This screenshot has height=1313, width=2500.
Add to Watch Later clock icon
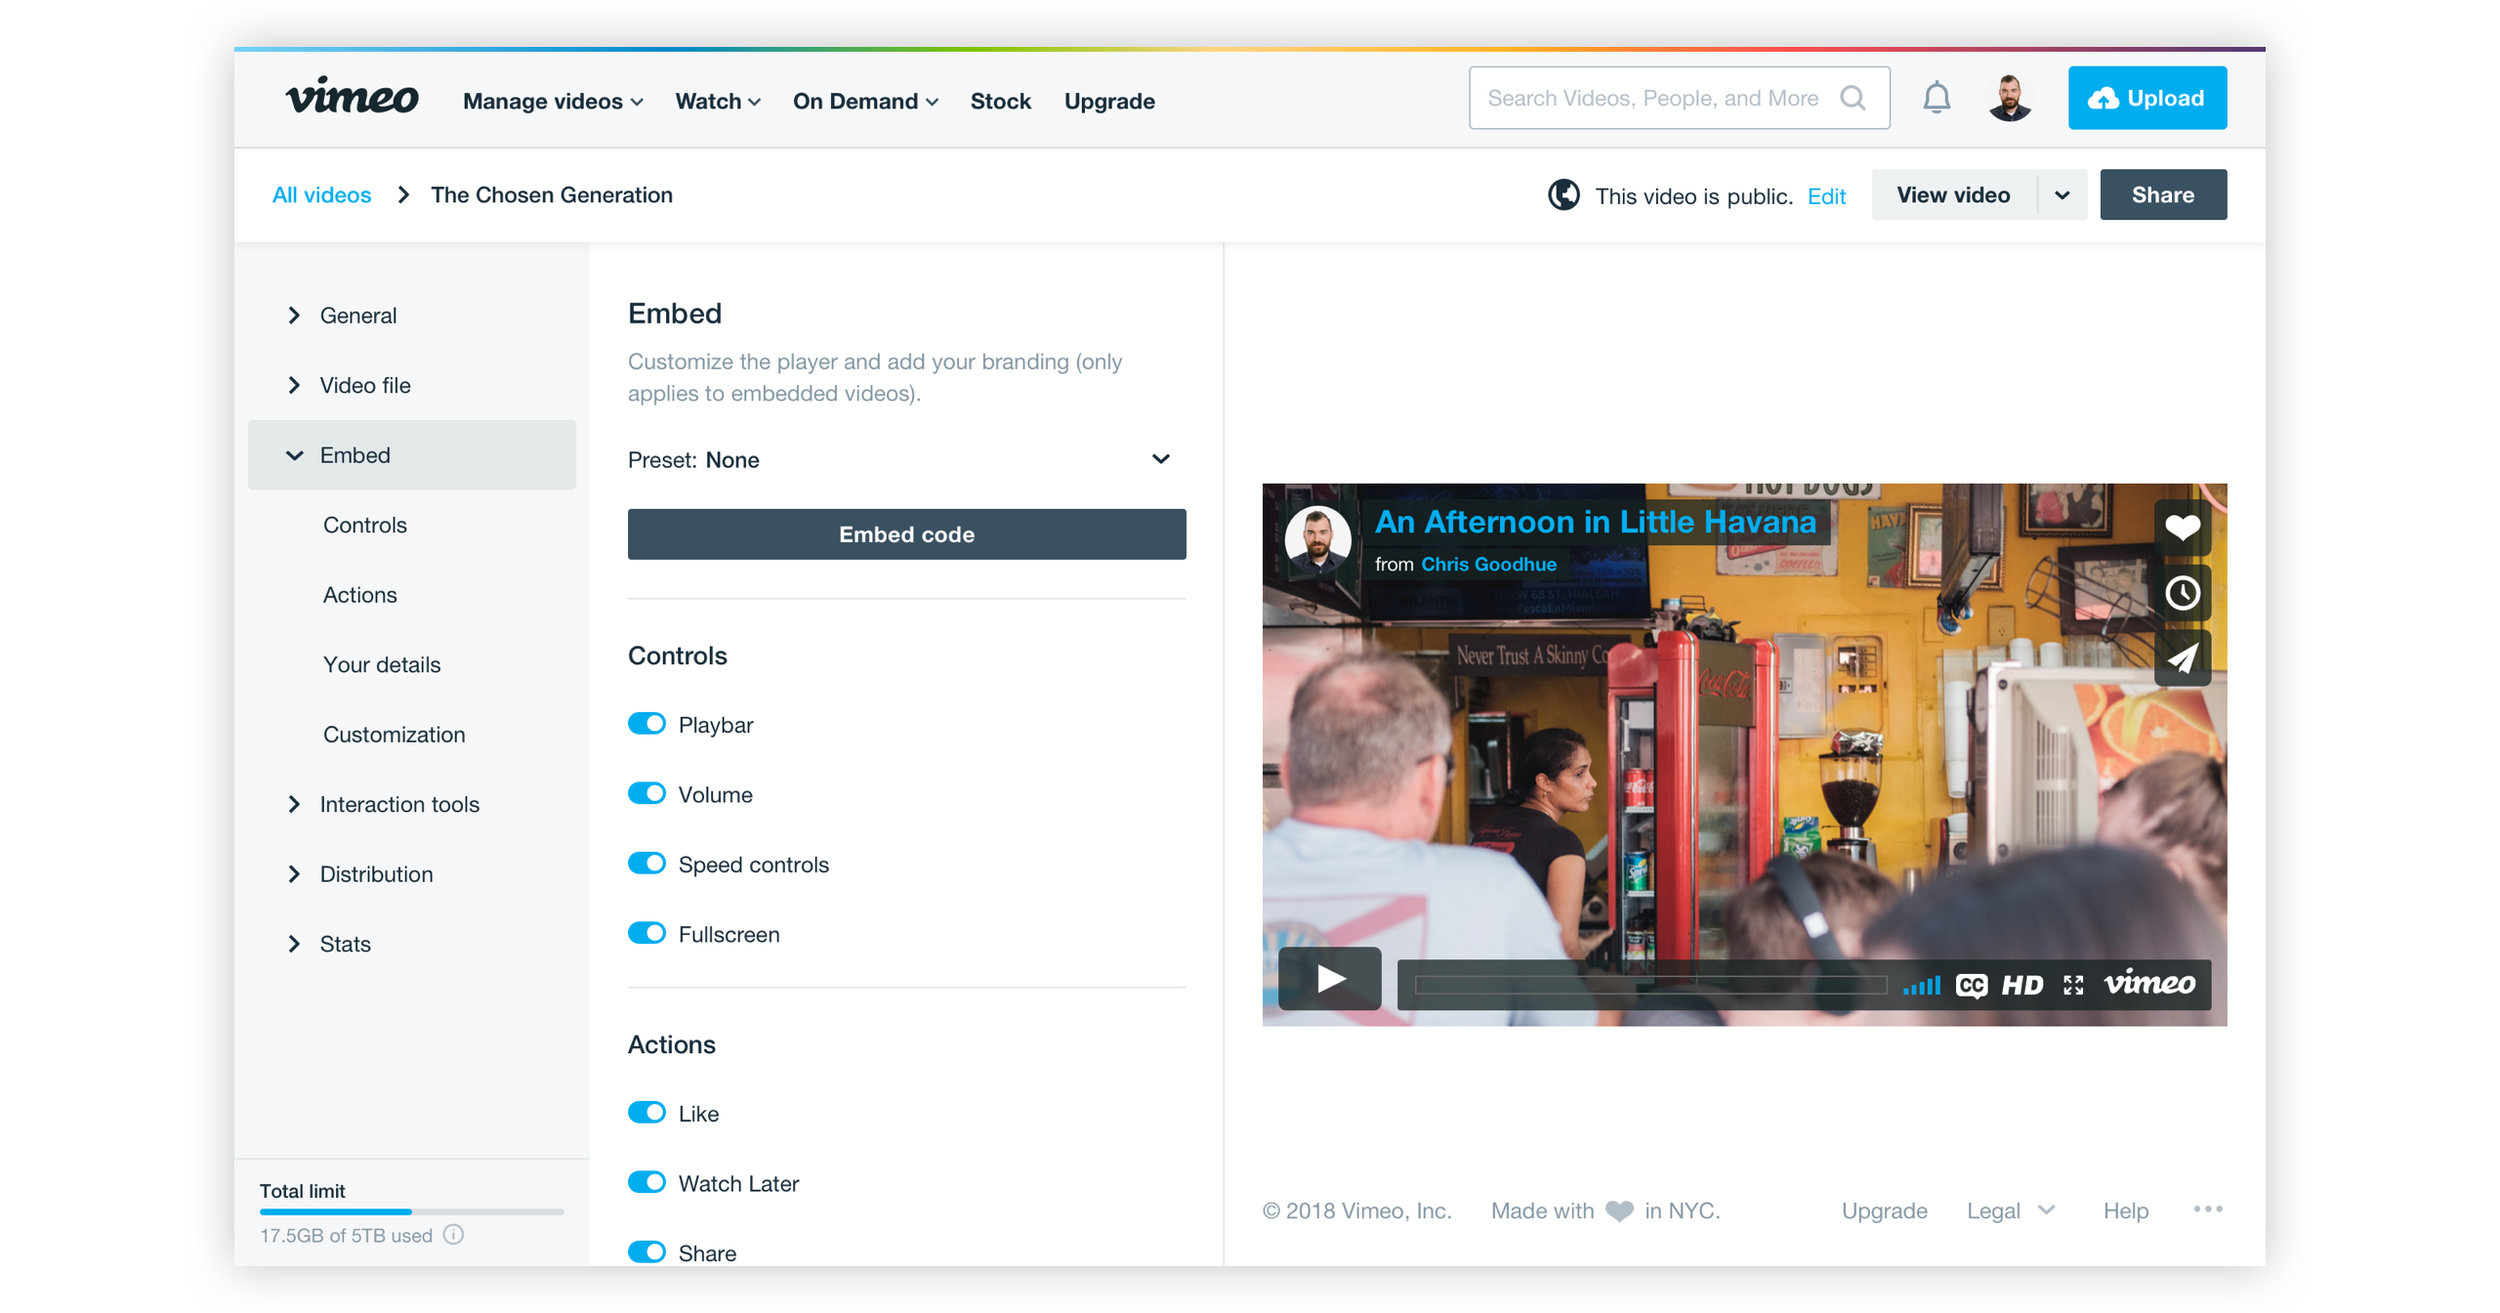tap(2181, 593)
